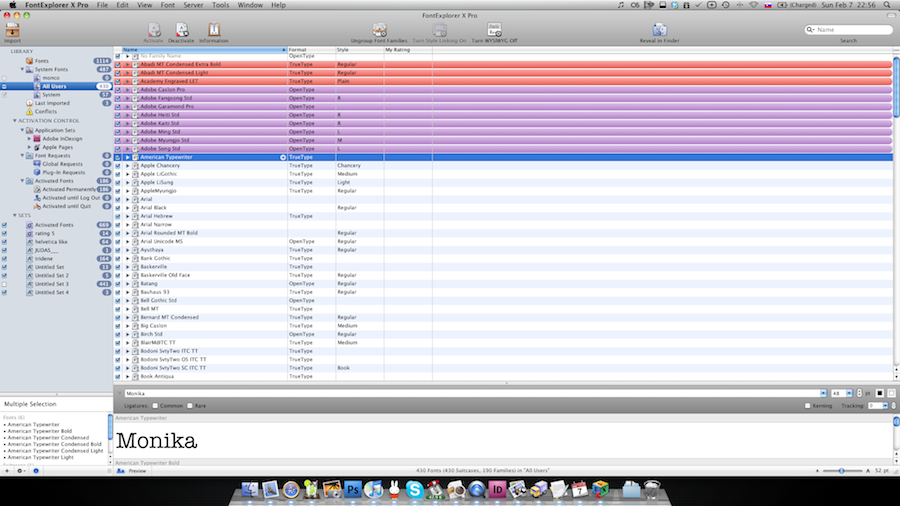Open the Tracking value dropdown

coord(885,406)
